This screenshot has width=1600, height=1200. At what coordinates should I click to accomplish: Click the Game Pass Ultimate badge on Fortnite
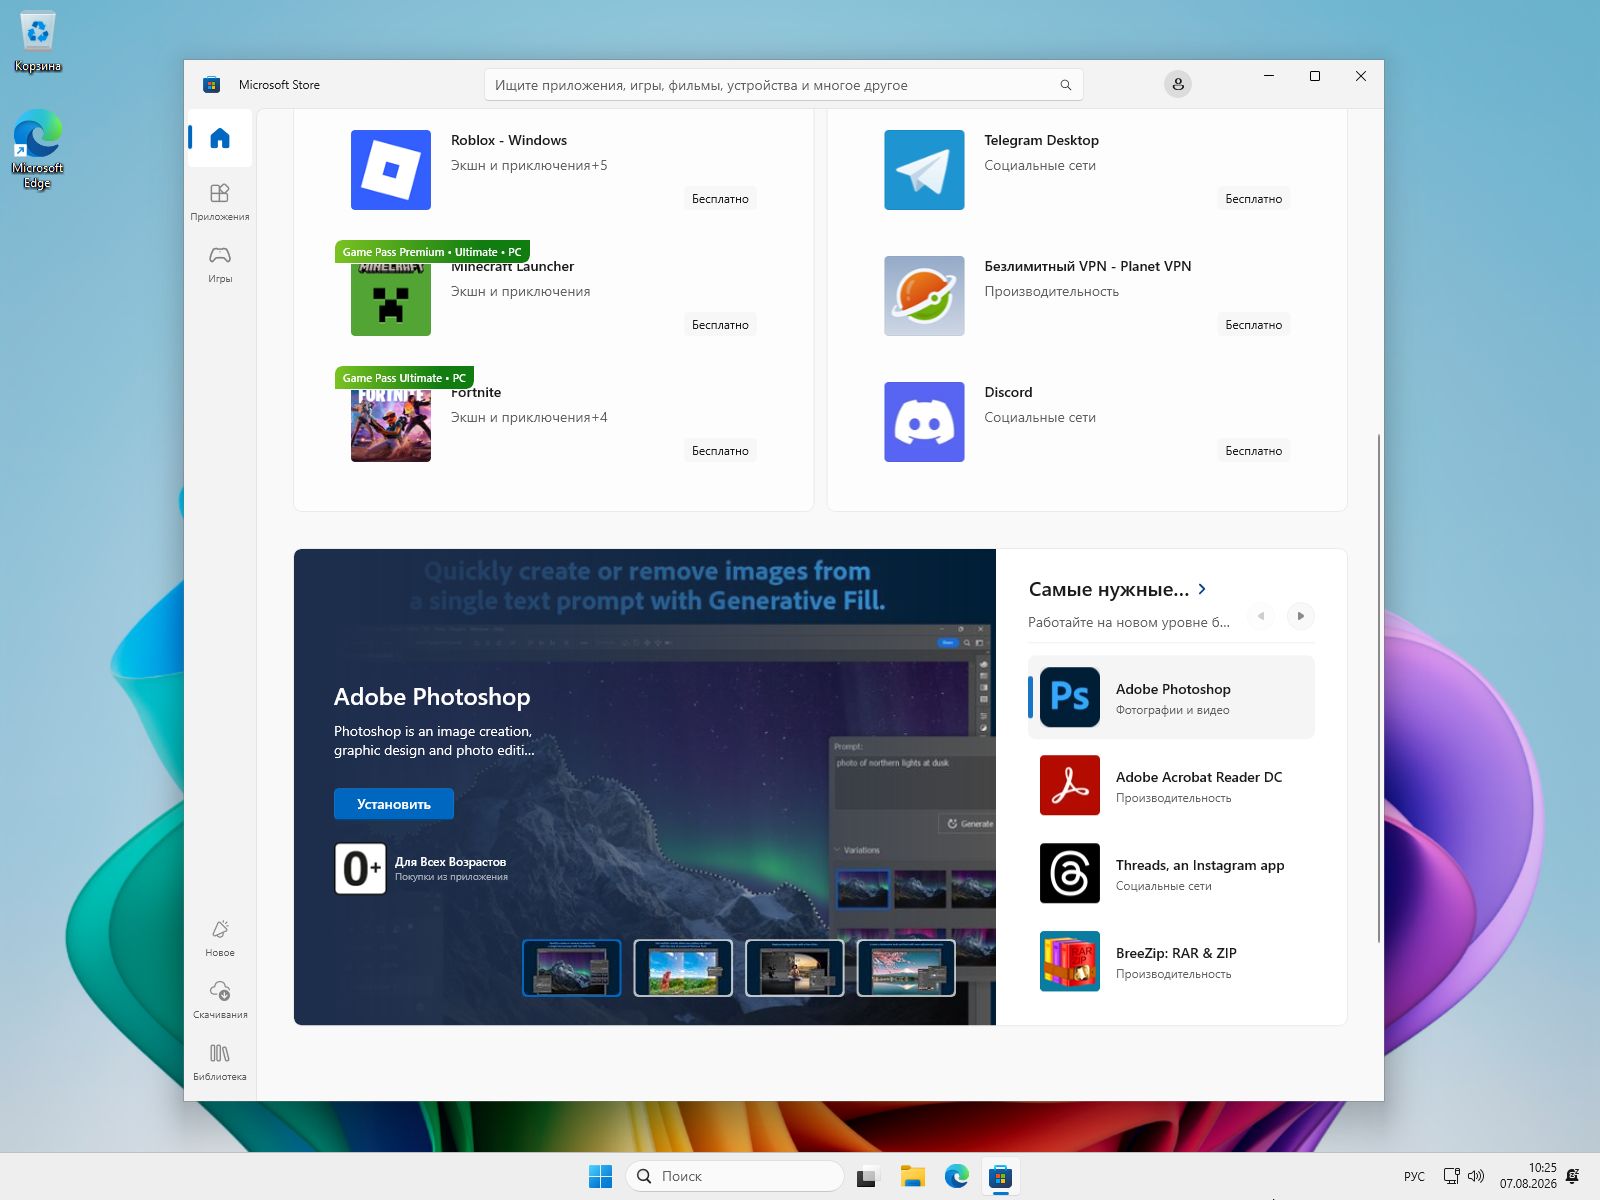[404, 378]
